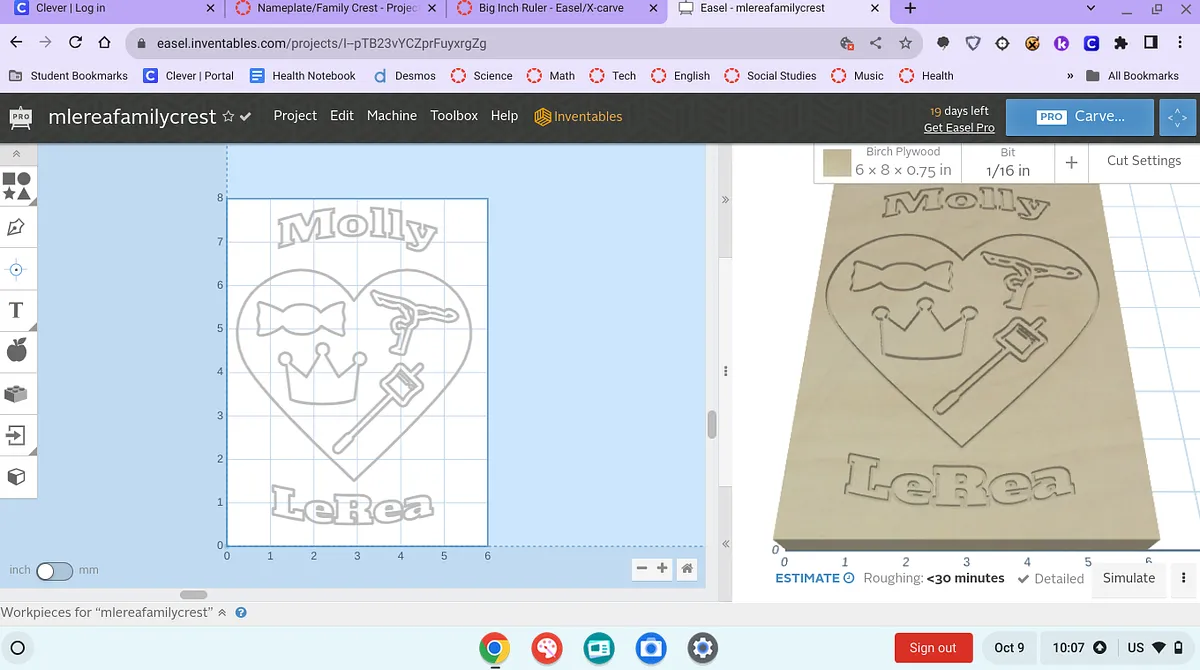Bookmark page with star icon
This screenshot has height=670, width=1200.
(905, 43)
